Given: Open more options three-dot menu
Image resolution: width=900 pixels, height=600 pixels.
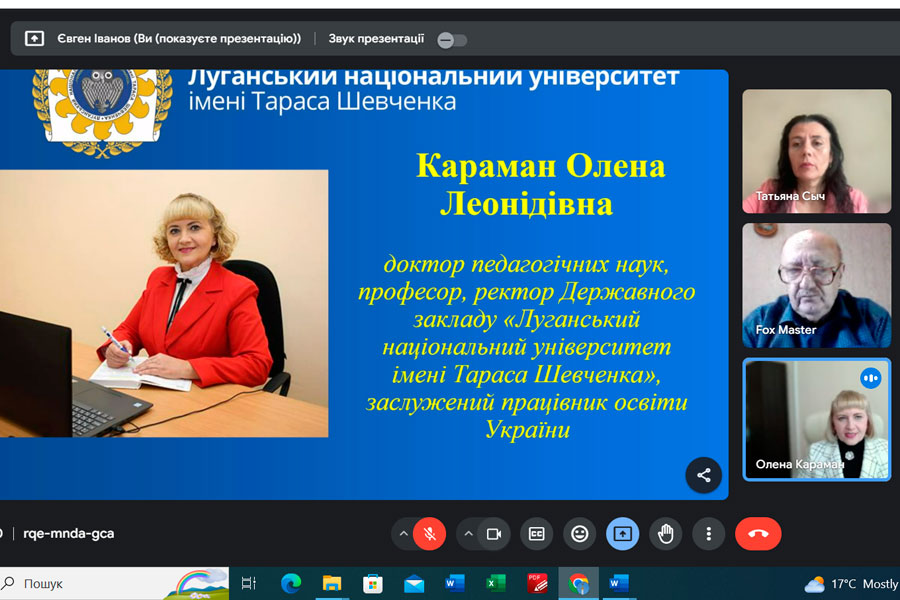Looking at the screenshot, I should tap(708, 534).
